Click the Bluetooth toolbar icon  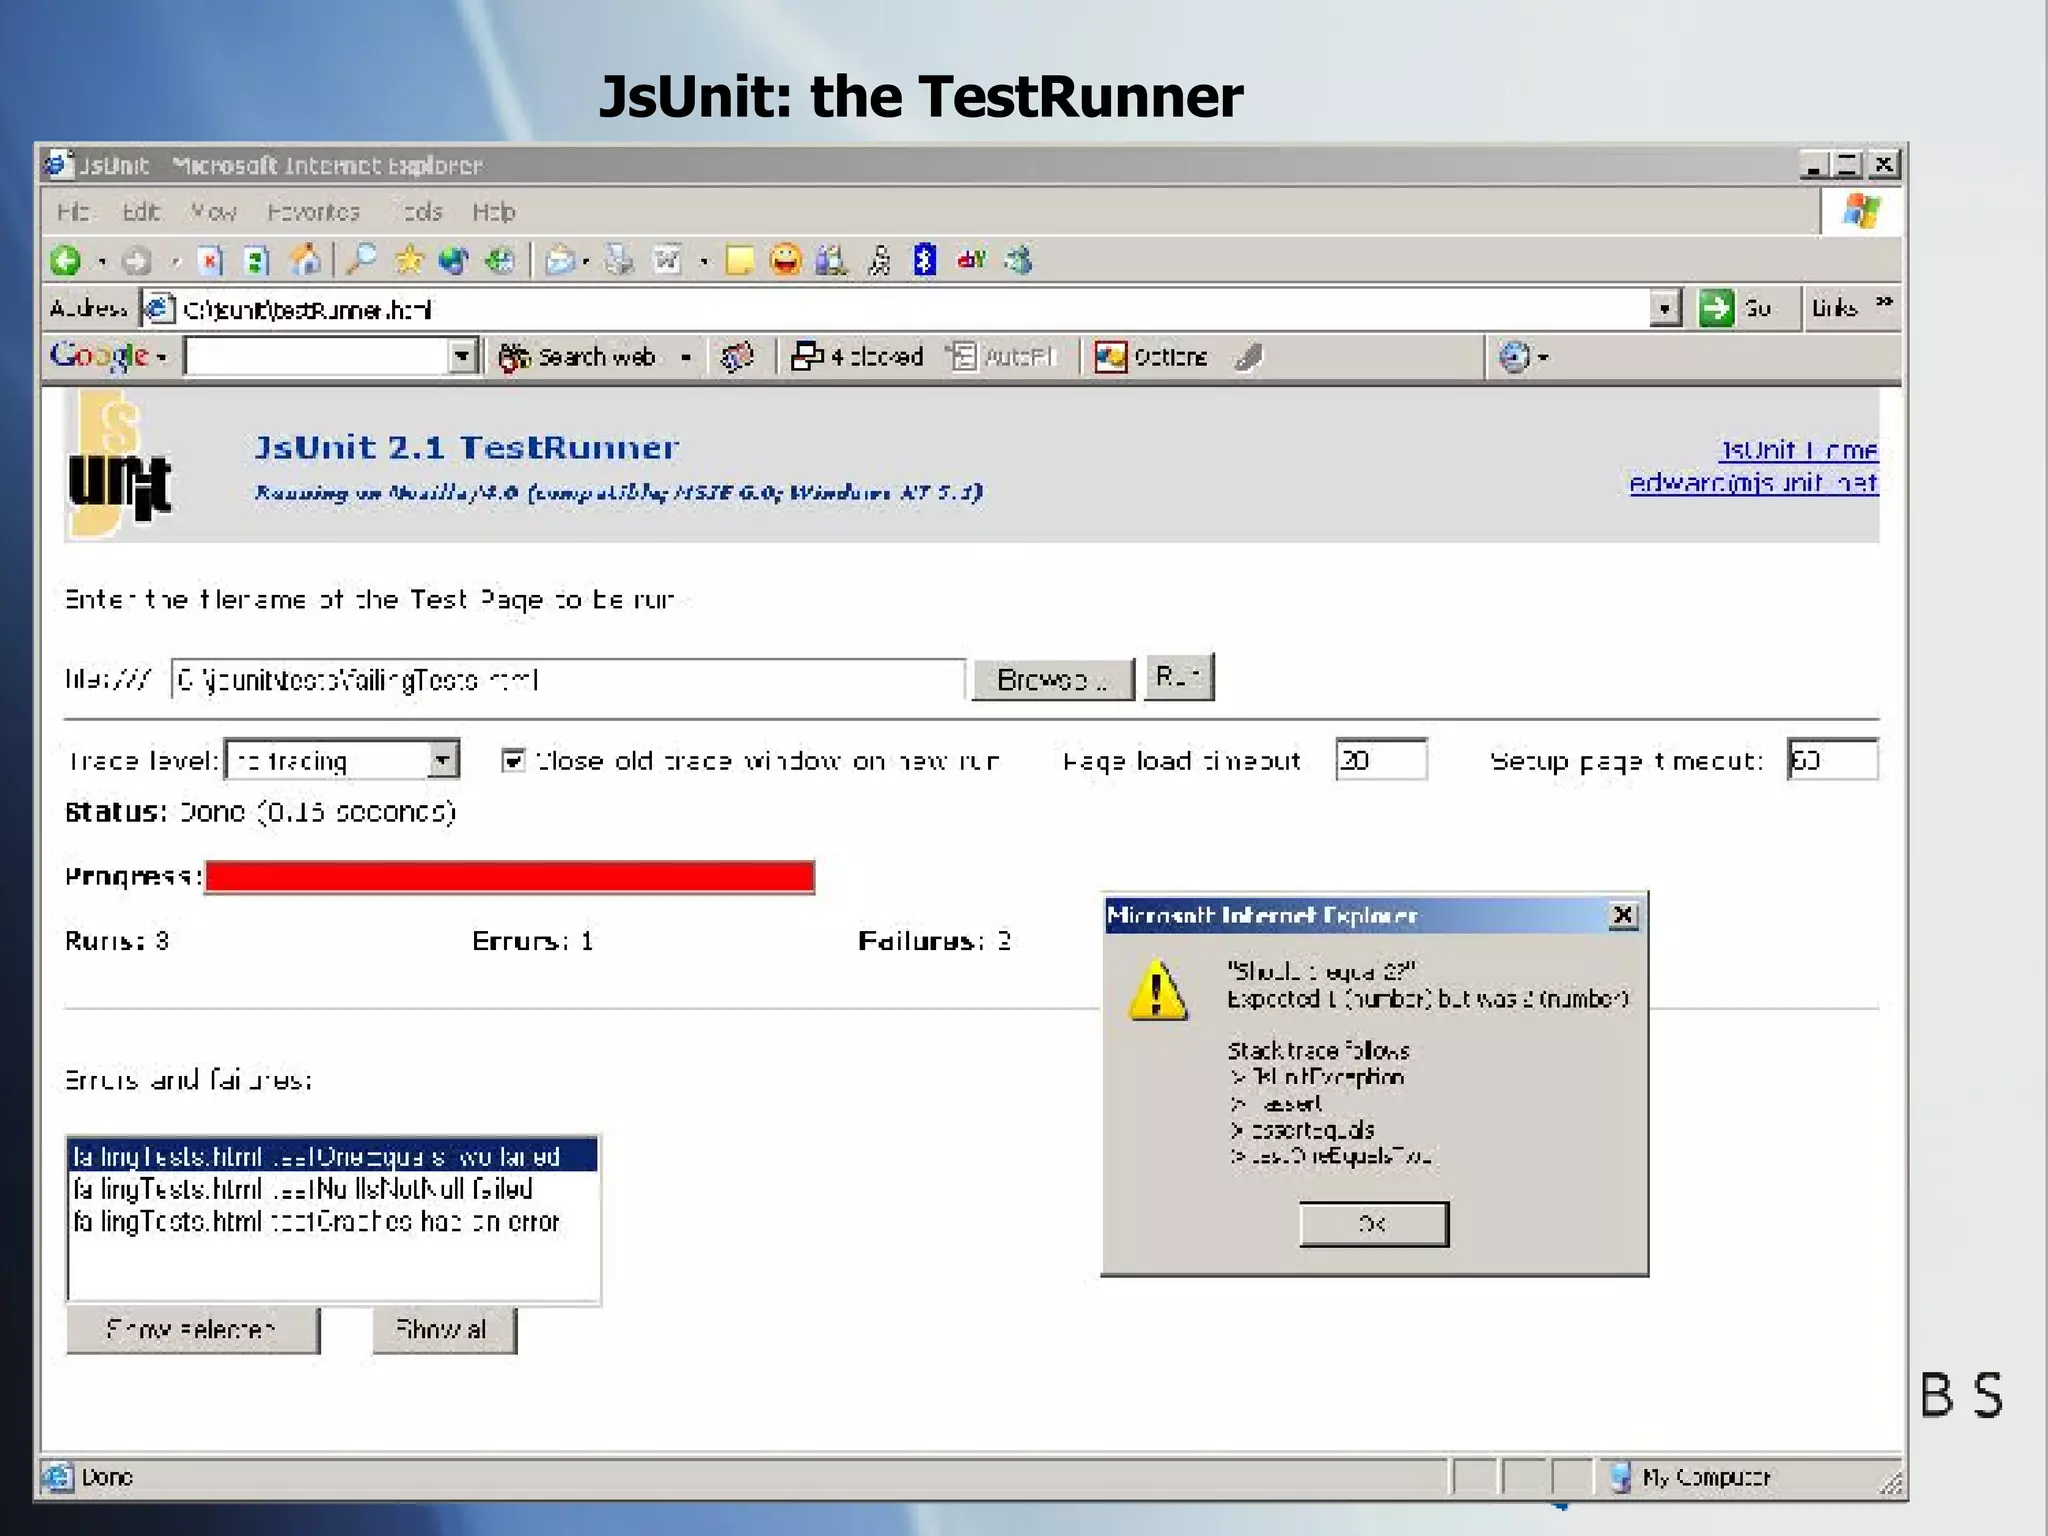click(925, 260)
